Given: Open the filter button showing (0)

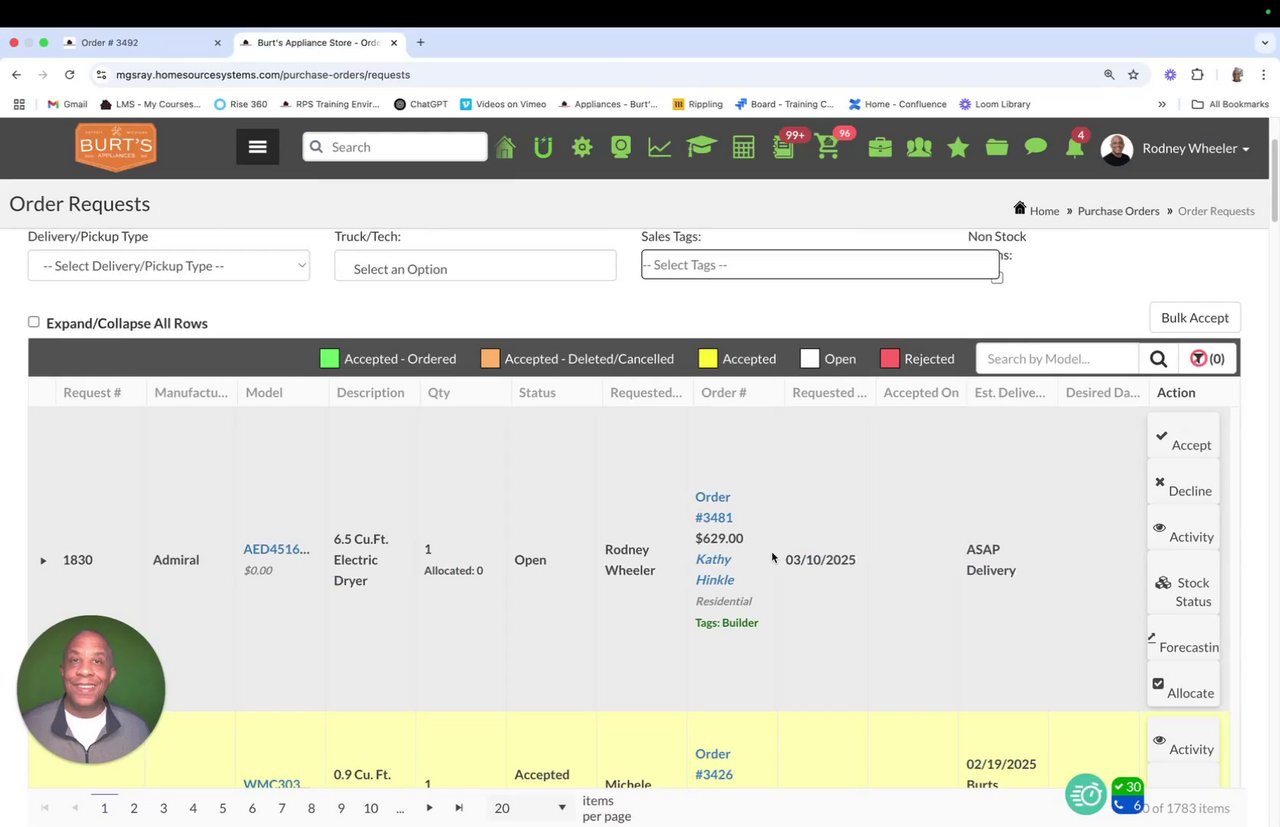Looking at the screenshot, I should [1208, 359].
